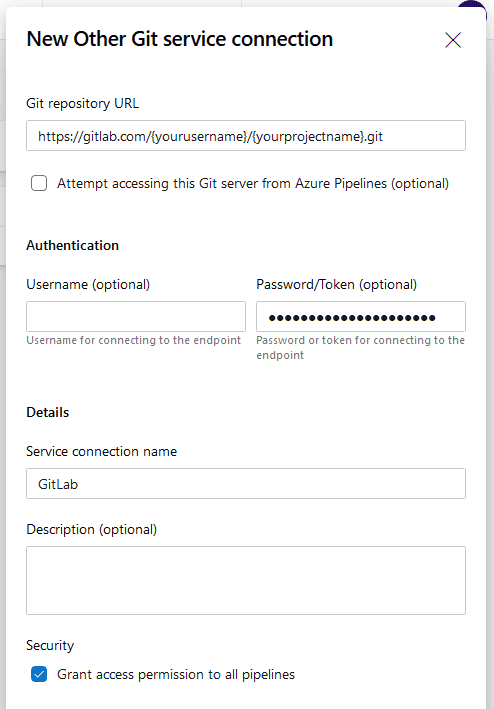Screen dimensions: 494x709
Task: Enable Attempt accessing this Git server checkbox
Action: tap(39, 183)
